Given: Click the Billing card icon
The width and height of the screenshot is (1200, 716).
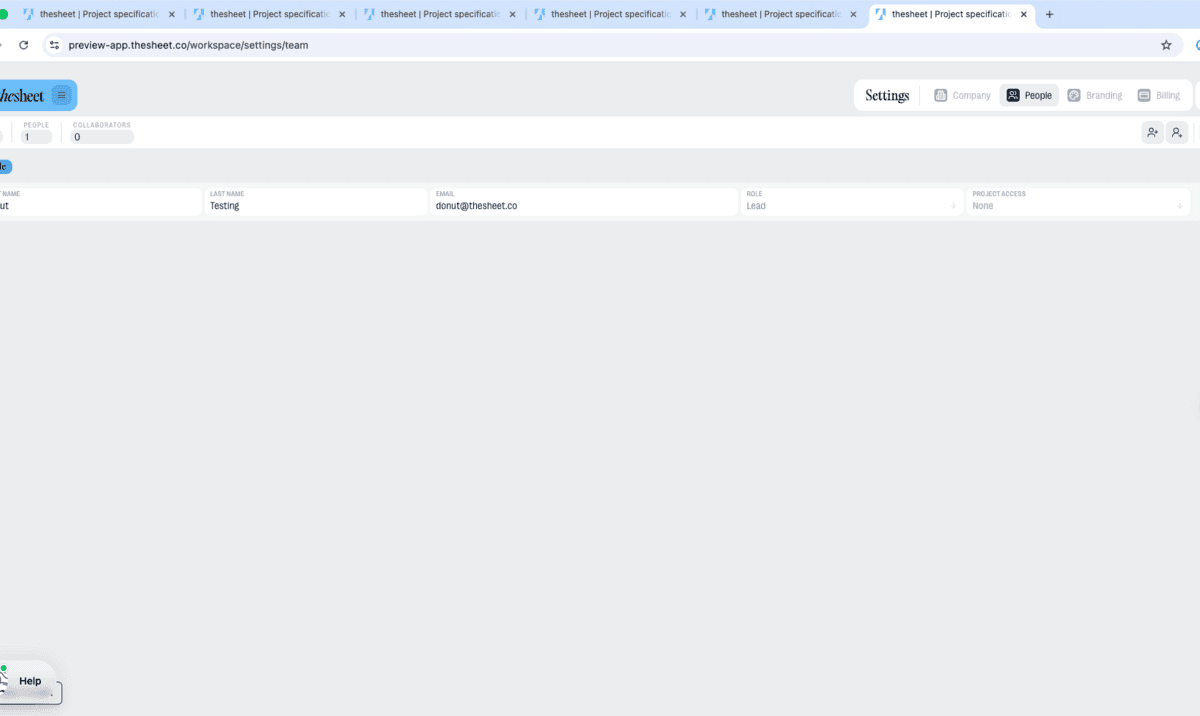Looking at the screenshot, I should [x=1144, y=96].
